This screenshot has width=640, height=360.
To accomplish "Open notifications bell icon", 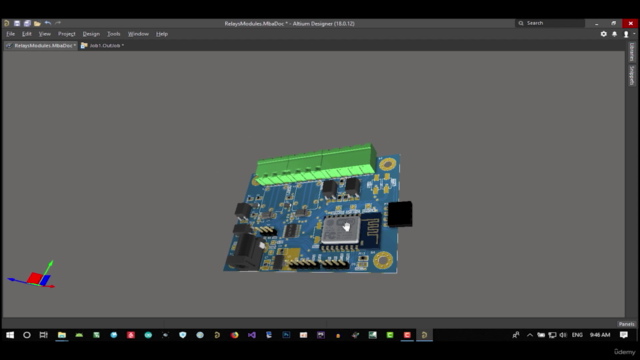I will pyautogui.click(x=614, y=34).
